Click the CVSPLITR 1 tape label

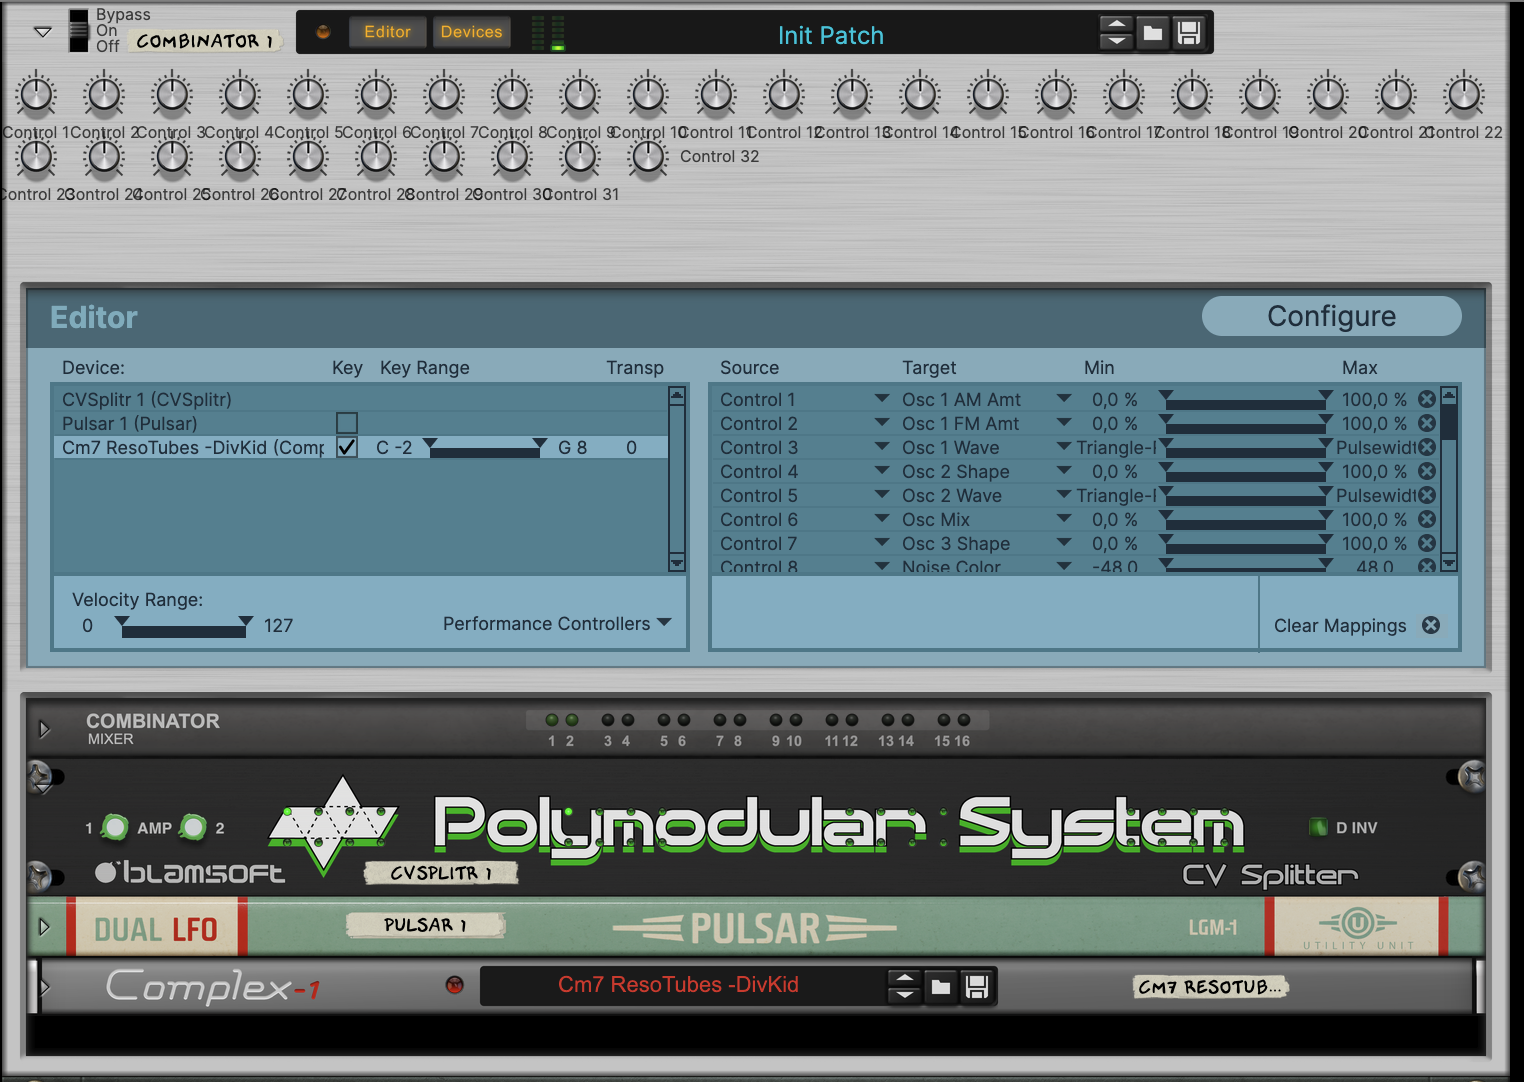click(x=441, y=873)
